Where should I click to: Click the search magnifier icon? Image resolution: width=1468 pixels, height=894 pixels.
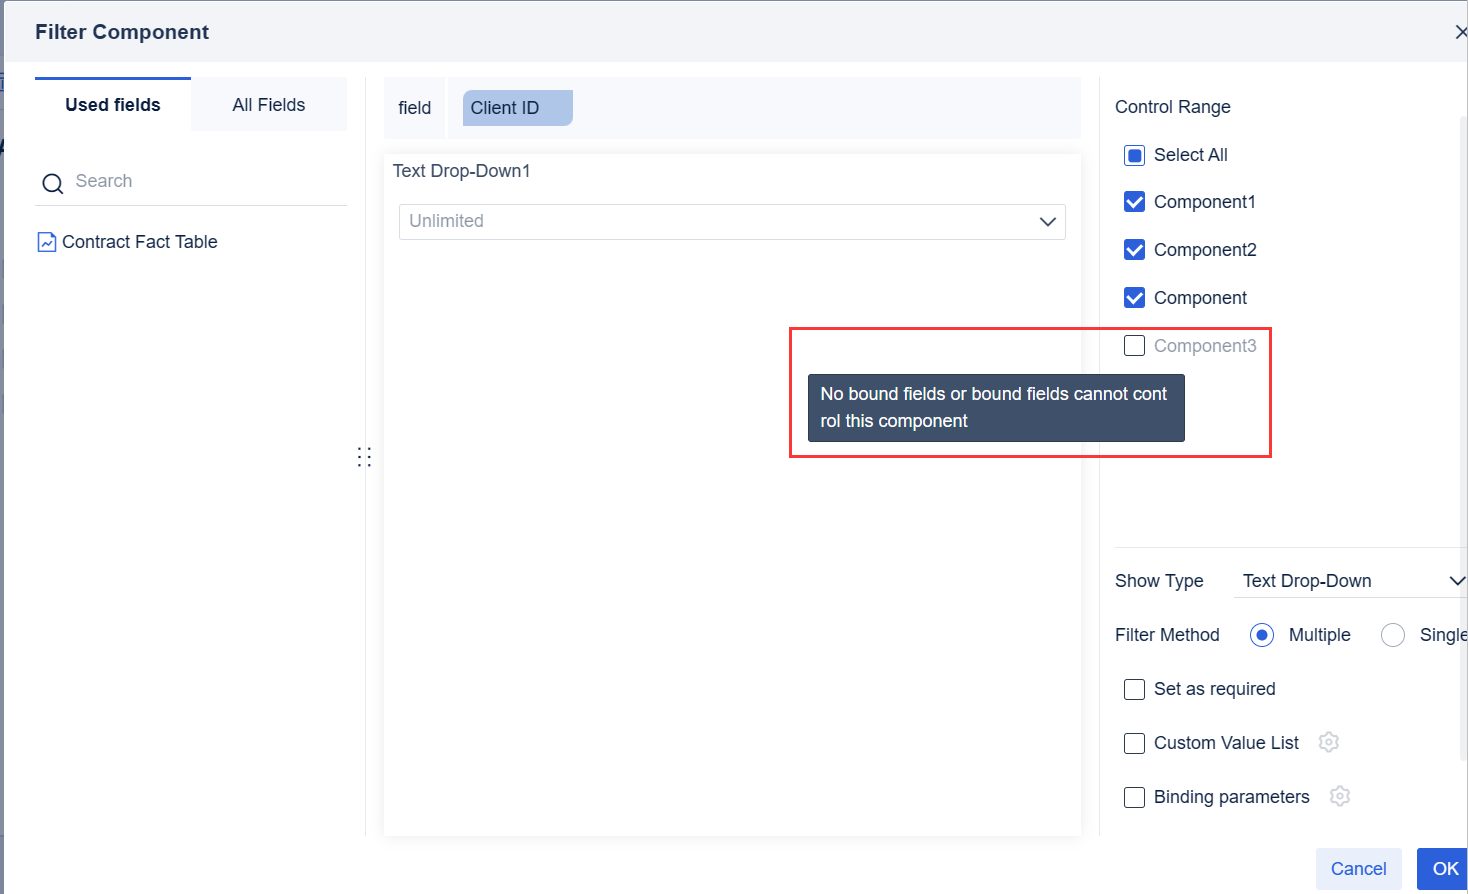pyautogui.click(x=52, y=183)
